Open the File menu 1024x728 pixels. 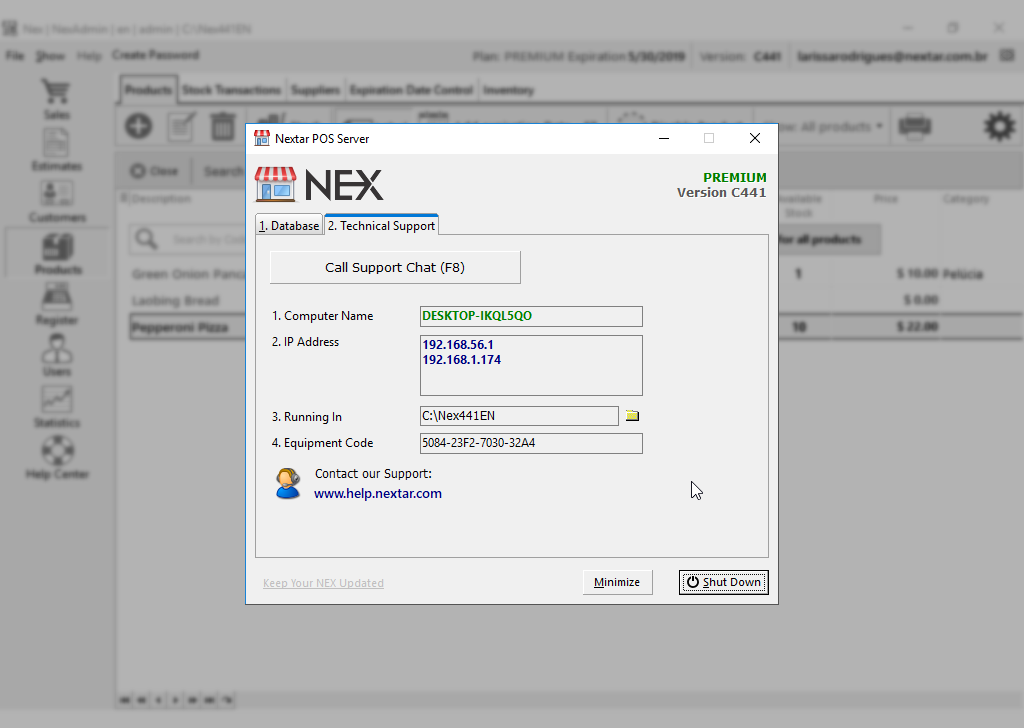pyautogui.click(x=14, y=56)
